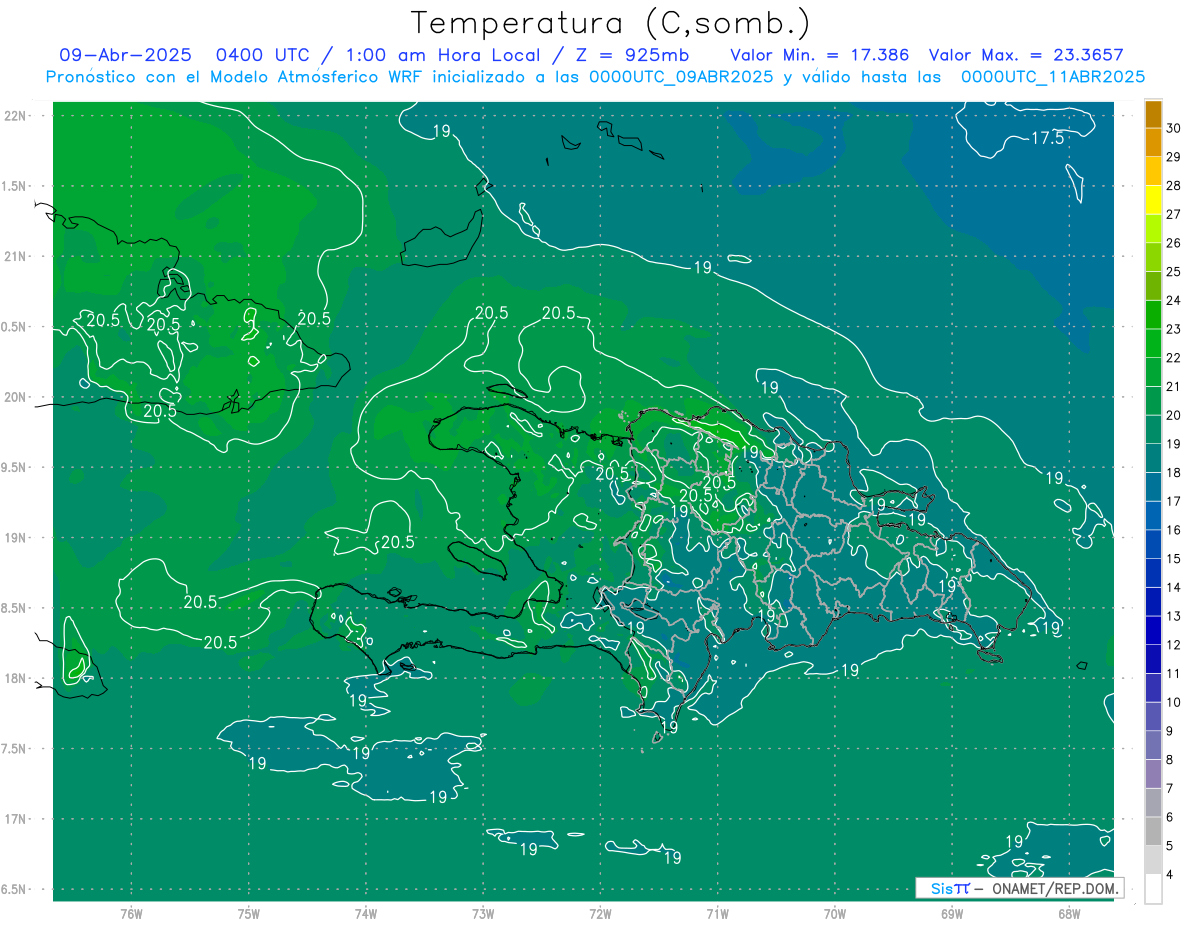Click the '74W' longitude axis label
This screenshot has width=1200, height=927.
[x=366, y=913]
